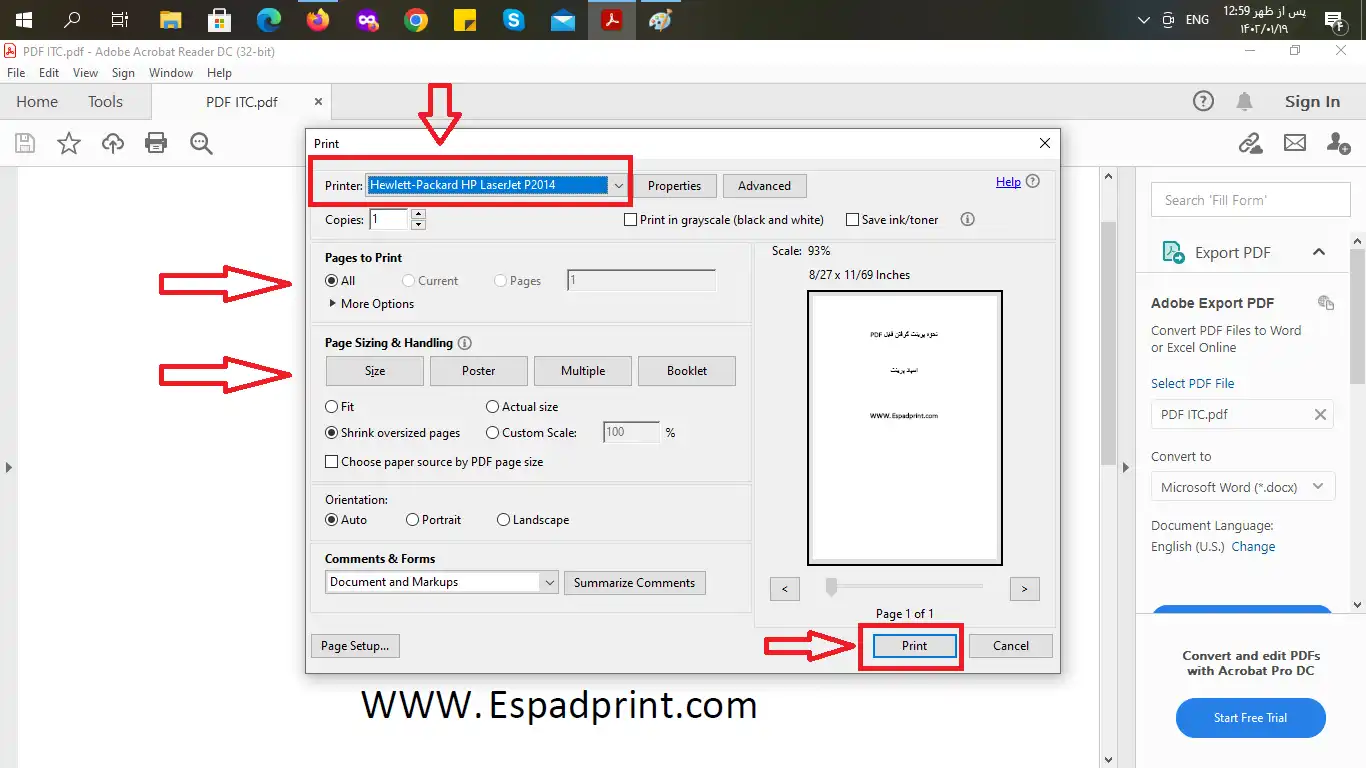Click copy icon beside Adobe Export PDF
1366x768 pixels.
[1326, 303]
